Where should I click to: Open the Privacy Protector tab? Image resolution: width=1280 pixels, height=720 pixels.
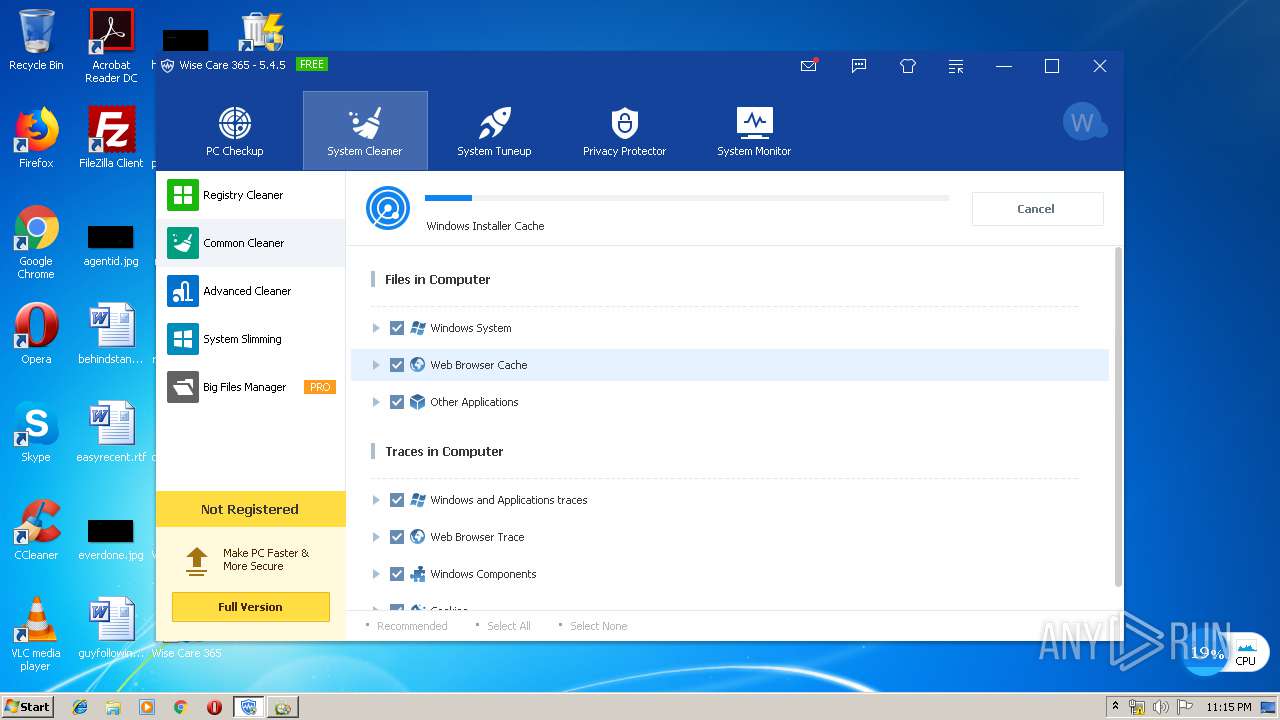[x=624, y=131]
